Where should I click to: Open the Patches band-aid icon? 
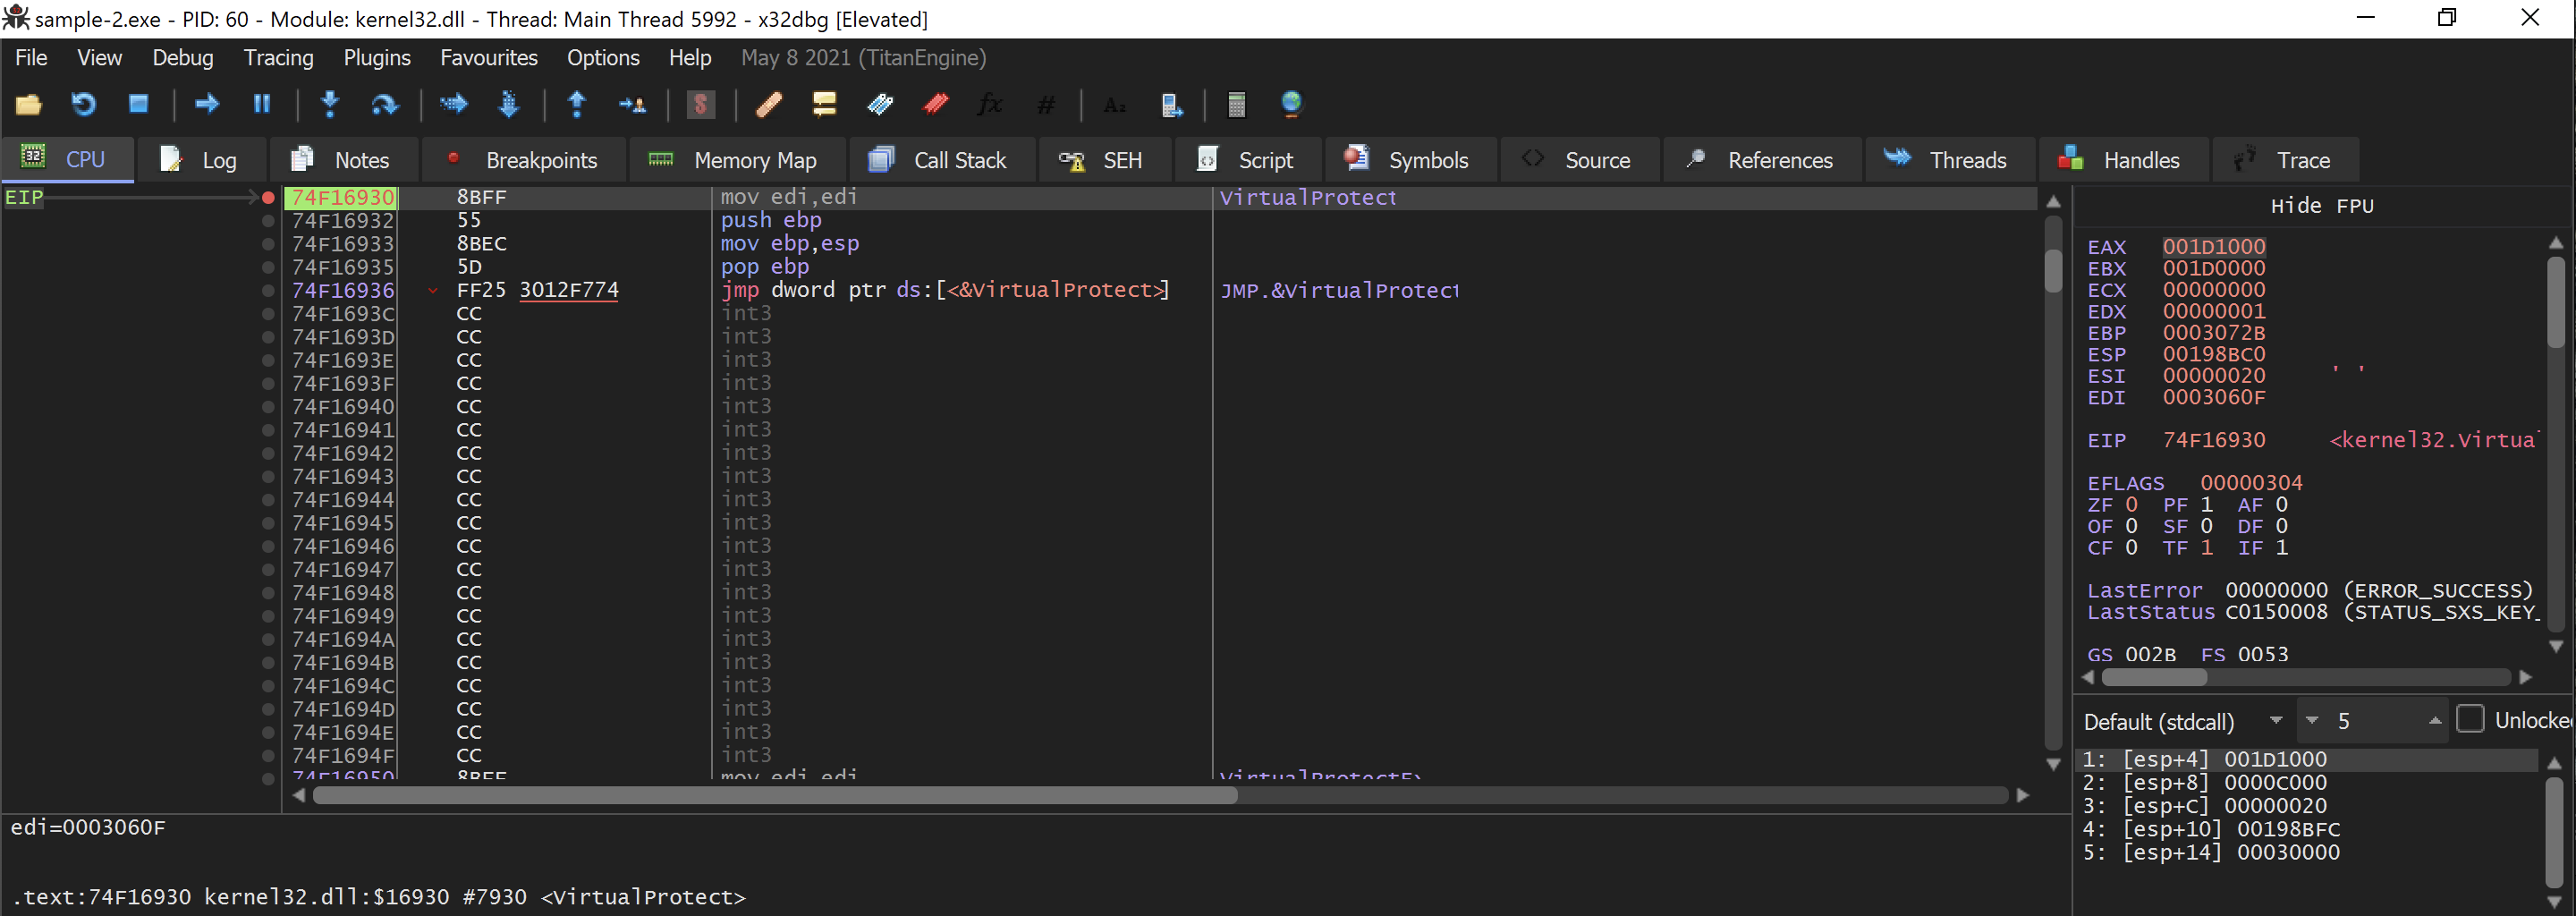click(769, 104)
